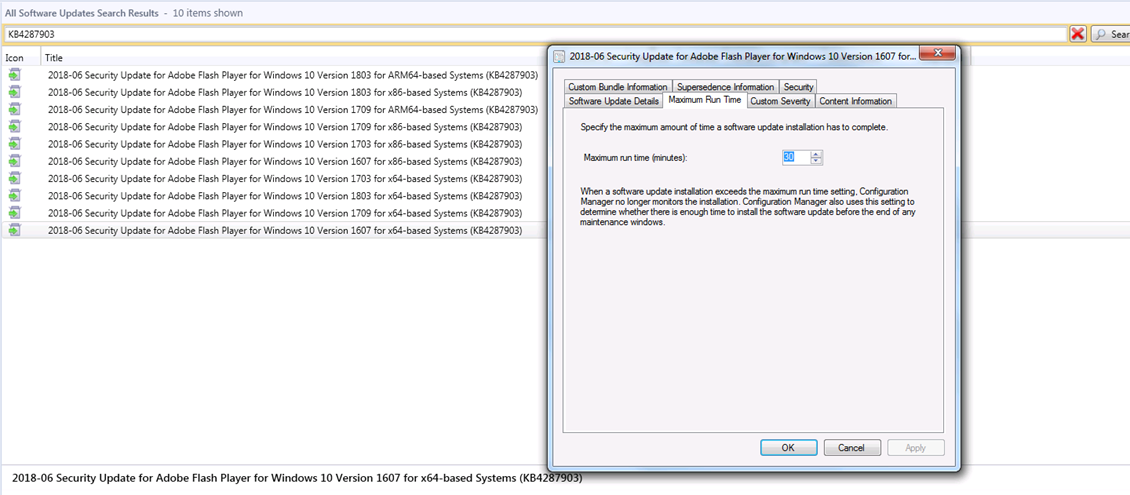Screen dimensions: 1130x495
Task: Increase maximum run time with up arrow
Action: coord(816,153)
